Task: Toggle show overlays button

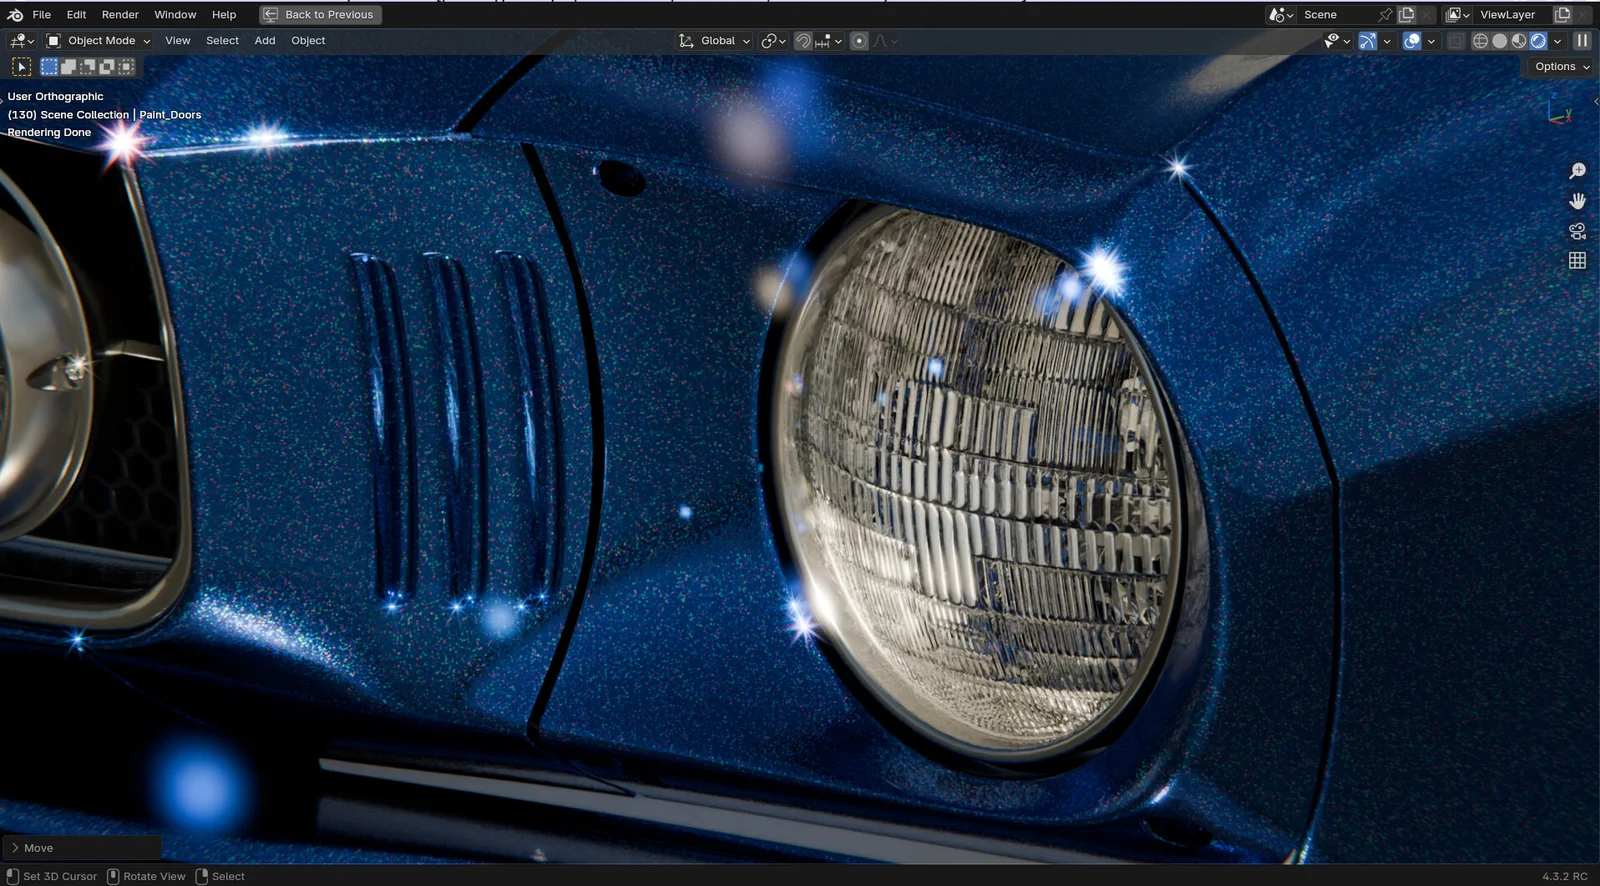Action: click(x=1412, y=41)
